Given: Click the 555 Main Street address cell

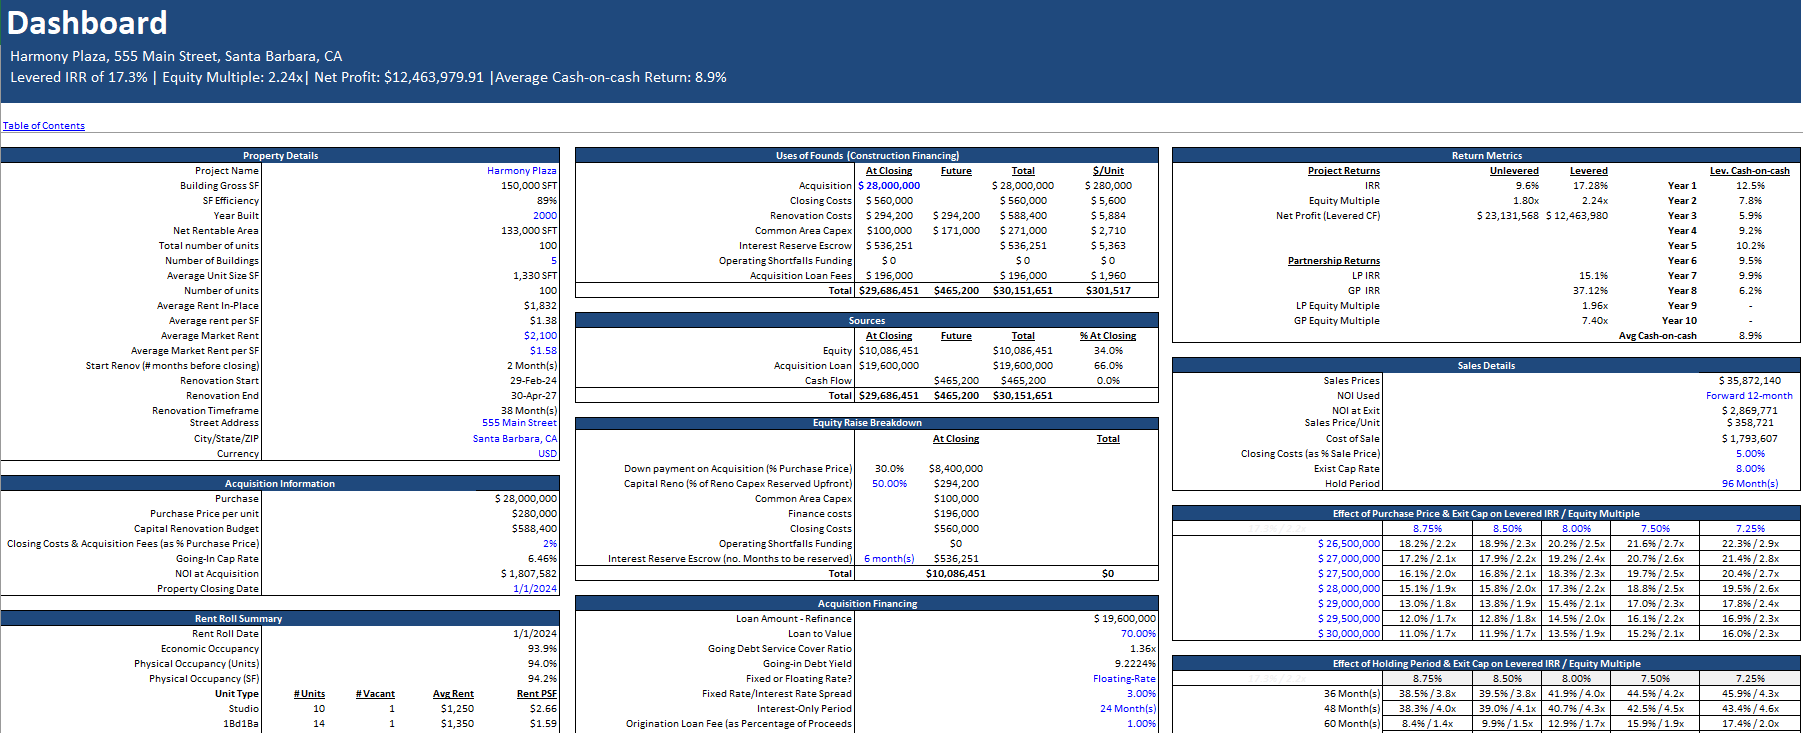Looking at the screenshot, I should click(x=519, y=423).
